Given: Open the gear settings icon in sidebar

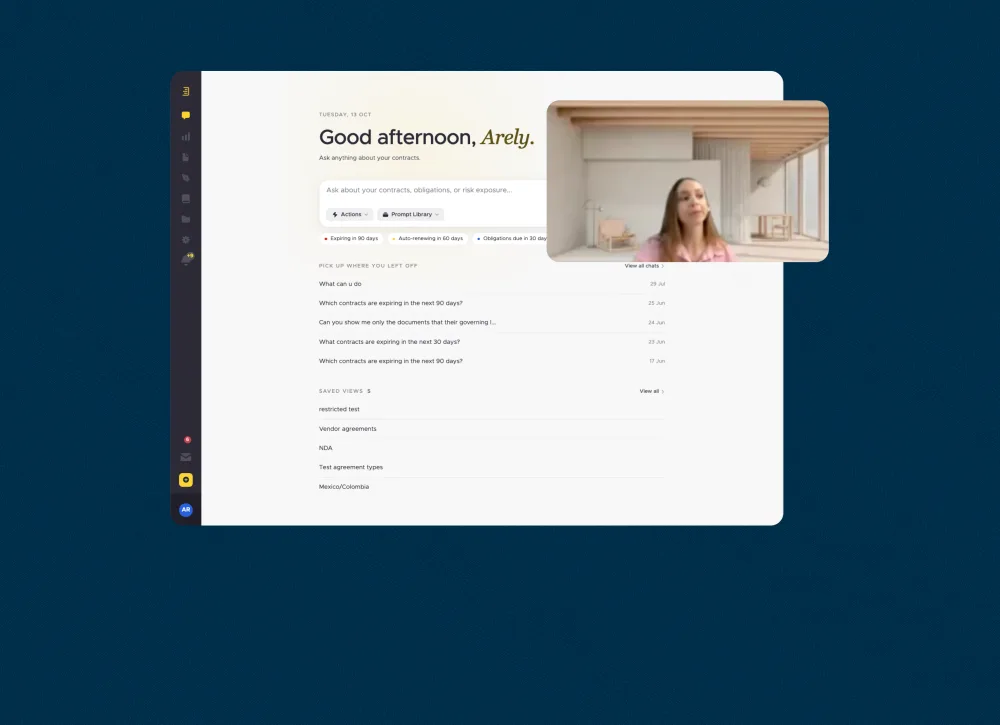Looking at the screenshot, I should click(x=186, y=240).
